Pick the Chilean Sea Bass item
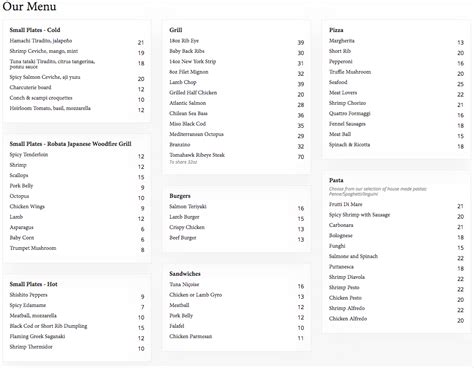The image size is (474, 368). (x=188, y=113)
